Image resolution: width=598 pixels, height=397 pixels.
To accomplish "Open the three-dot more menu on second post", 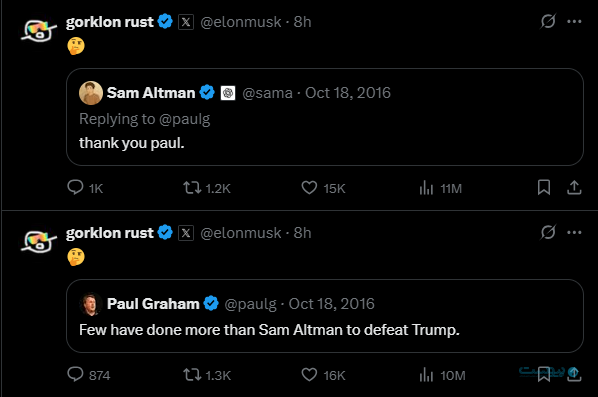I will tap(574, 232).
